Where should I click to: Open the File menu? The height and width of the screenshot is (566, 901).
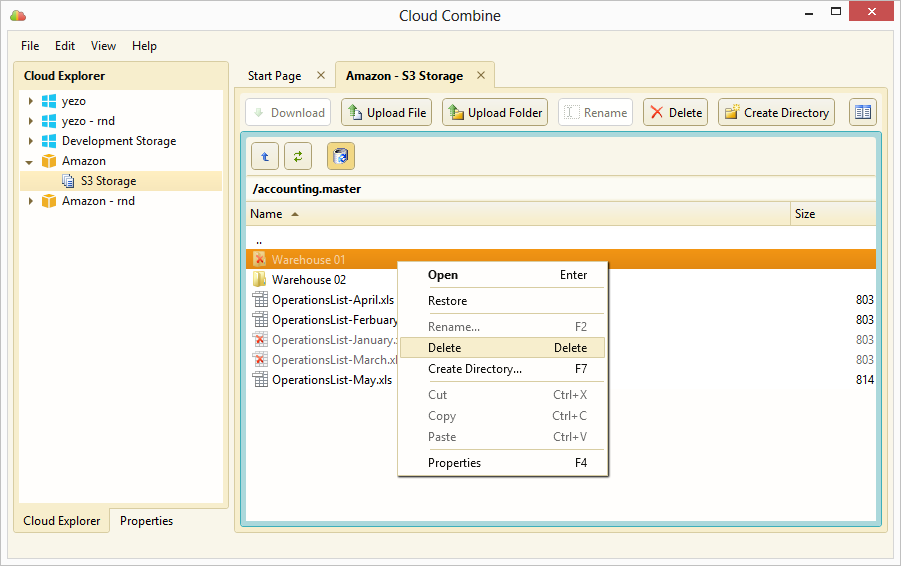[x=30, y=46]
